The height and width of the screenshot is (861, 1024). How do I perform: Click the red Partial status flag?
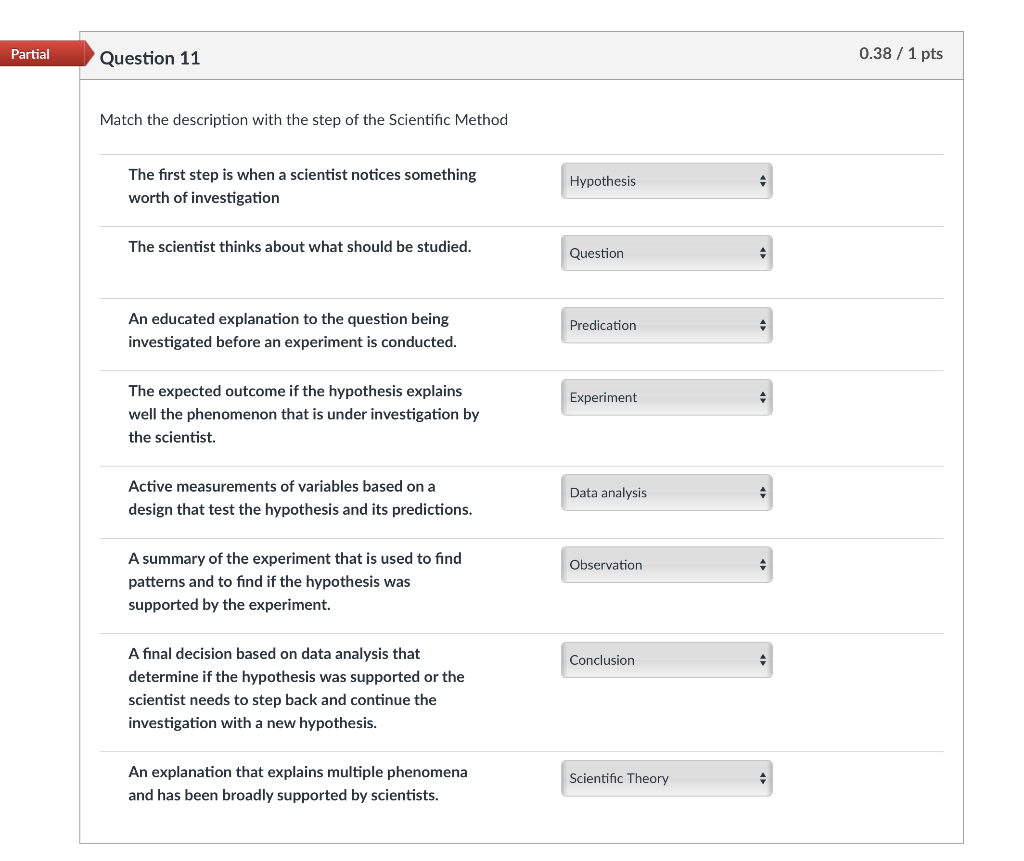pyautogui.click(x=46, y=54)
